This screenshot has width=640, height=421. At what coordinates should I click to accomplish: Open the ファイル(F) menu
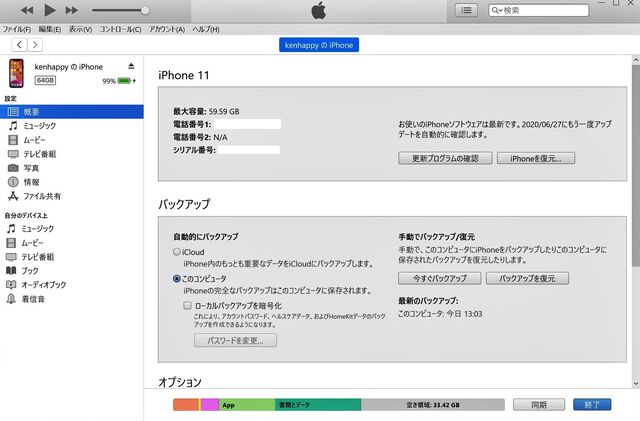click(x=17, y=29)
